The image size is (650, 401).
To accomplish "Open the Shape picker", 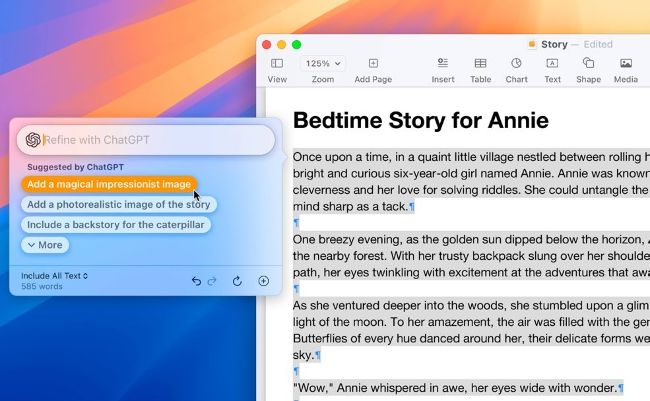I will pyautogui.click(x=588, y=64).
